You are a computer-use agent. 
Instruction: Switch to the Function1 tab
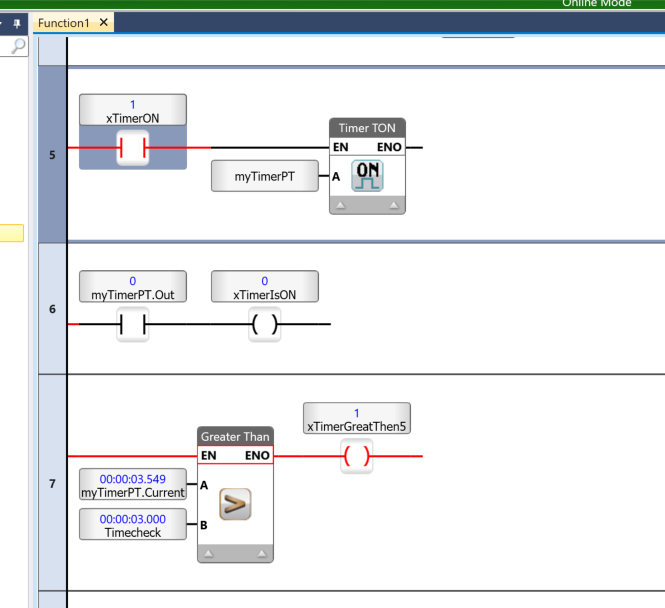click(64, 22)
